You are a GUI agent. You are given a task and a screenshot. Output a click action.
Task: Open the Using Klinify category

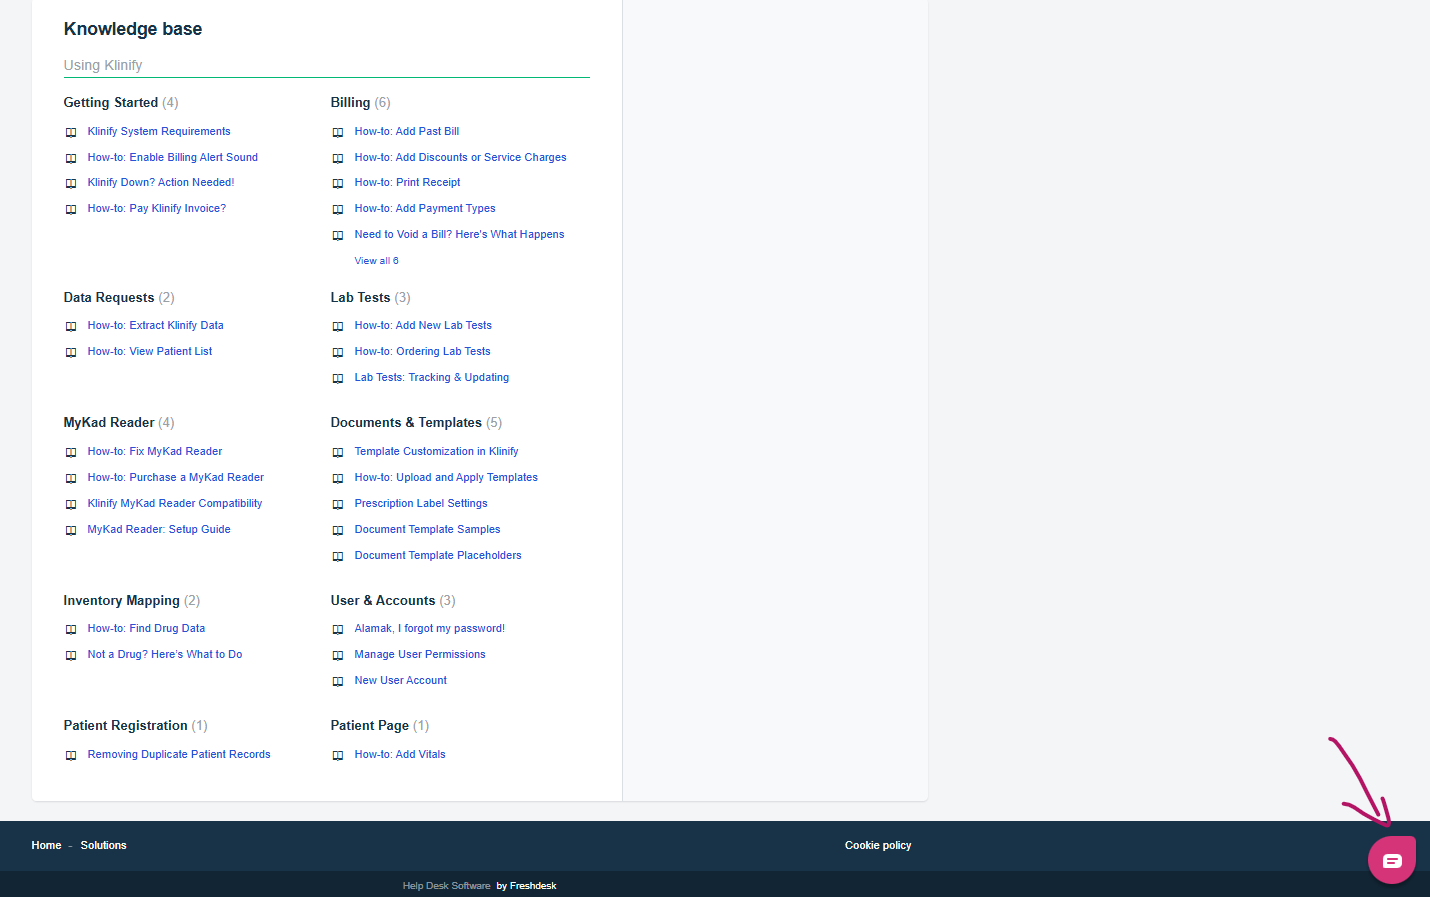point(103,65)
